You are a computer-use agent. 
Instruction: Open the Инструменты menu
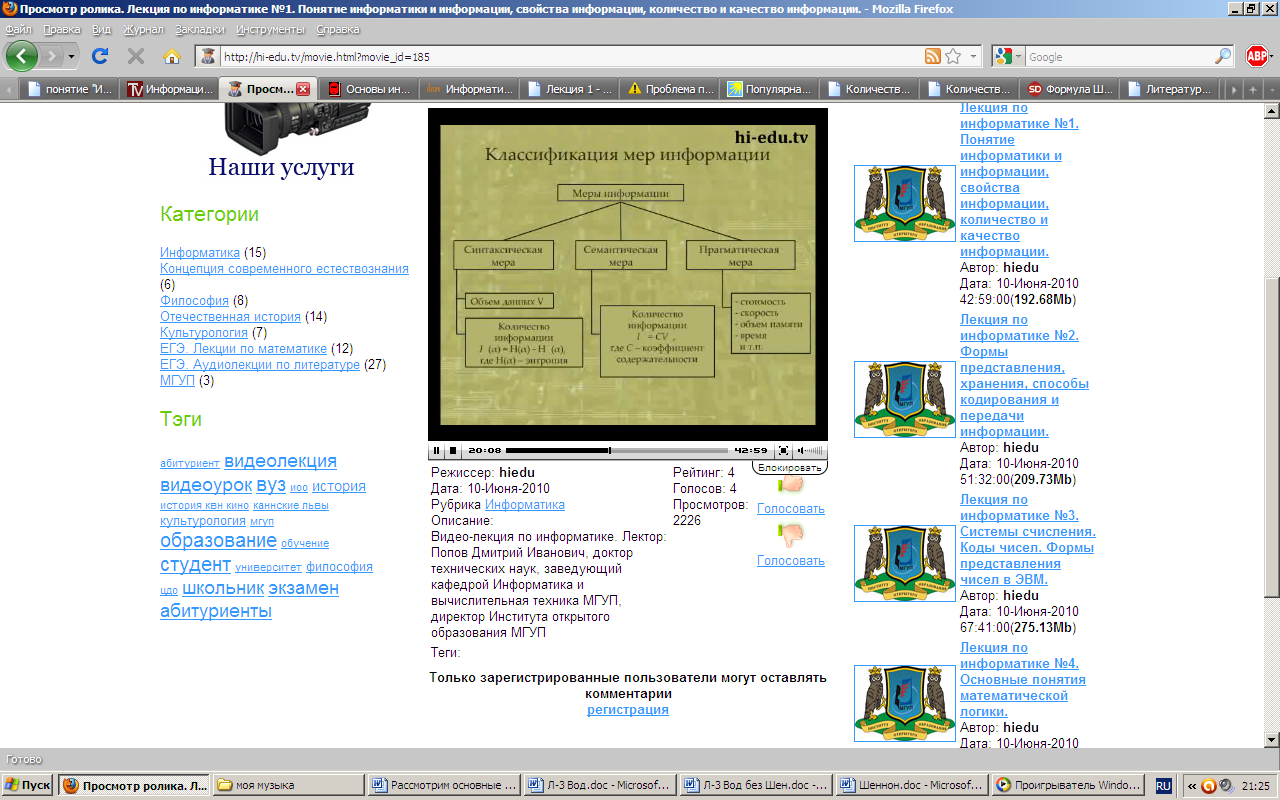(x=270, y=29)
